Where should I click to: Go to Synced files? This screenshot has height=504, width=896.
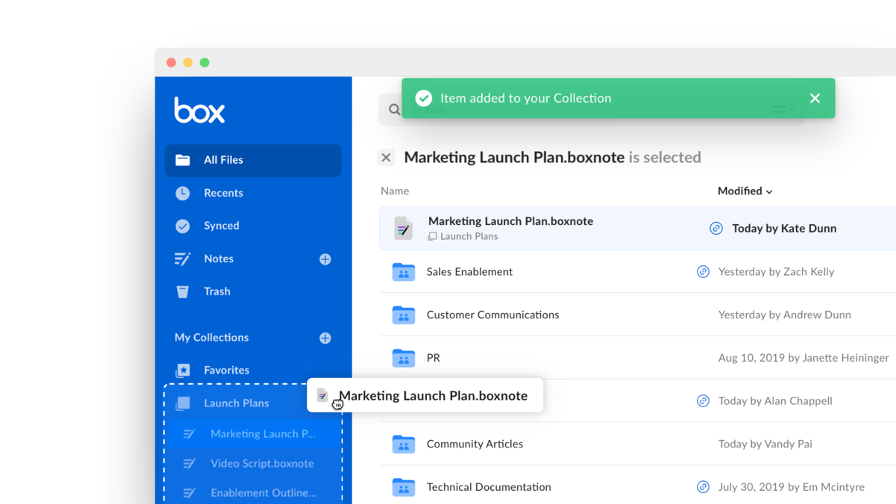click(222, 225)
